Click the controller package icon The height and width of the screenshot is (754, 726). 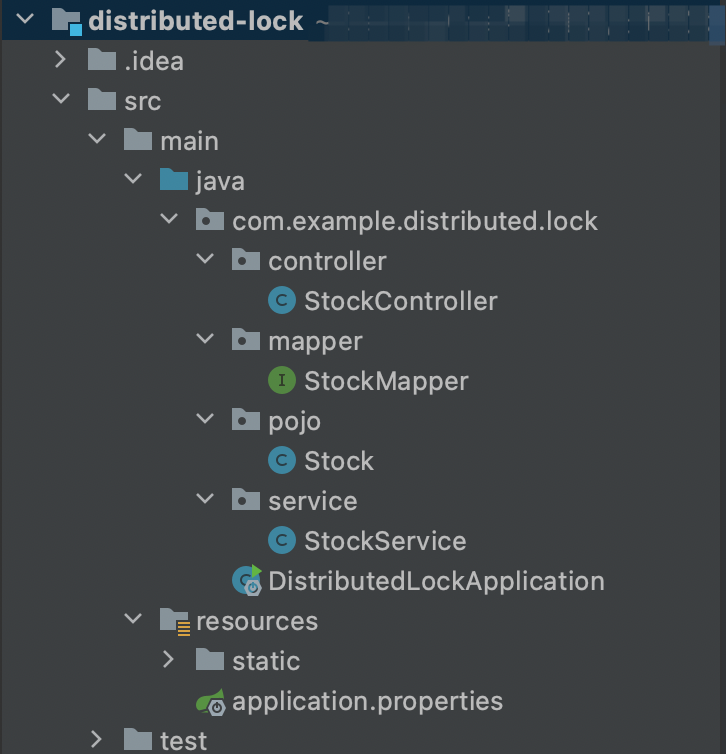[246, 259]
